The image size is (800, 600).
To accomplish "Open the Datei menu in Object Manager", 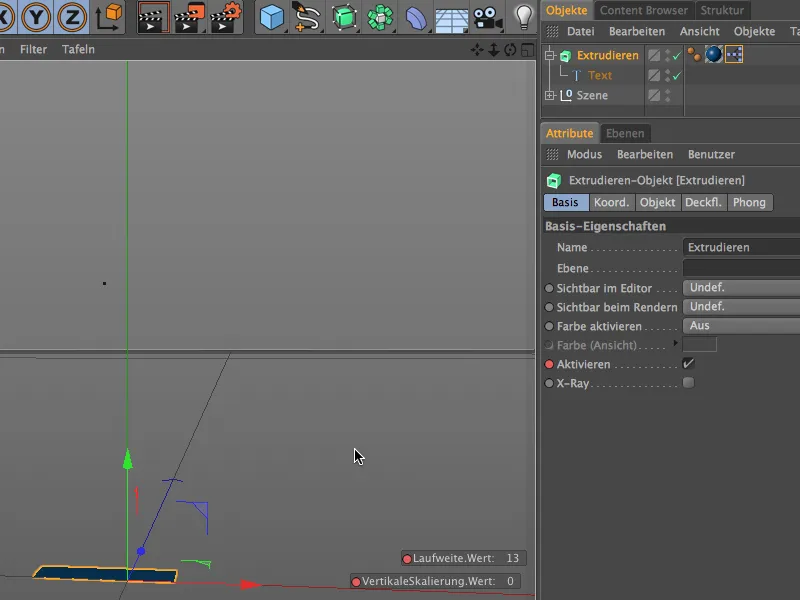I will (581, 32).
